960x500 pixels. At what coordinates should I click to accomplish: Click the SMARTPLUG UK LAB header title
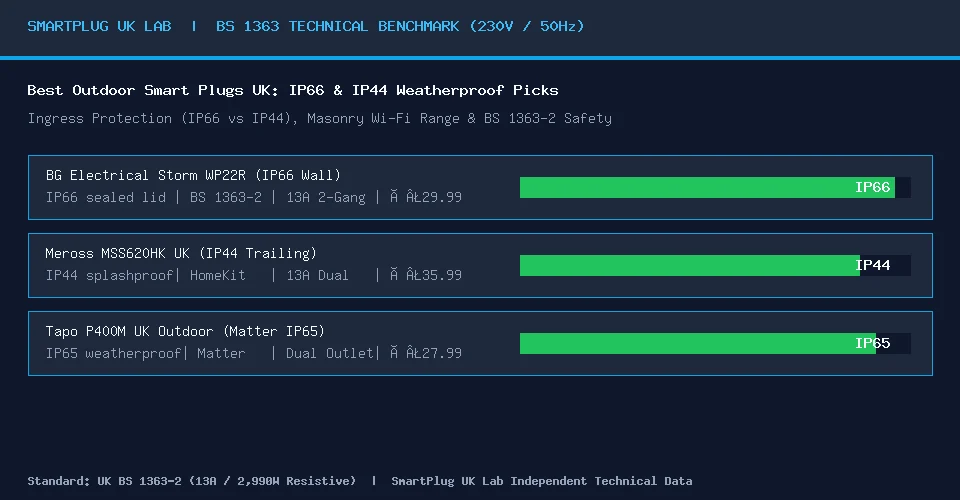99,26
